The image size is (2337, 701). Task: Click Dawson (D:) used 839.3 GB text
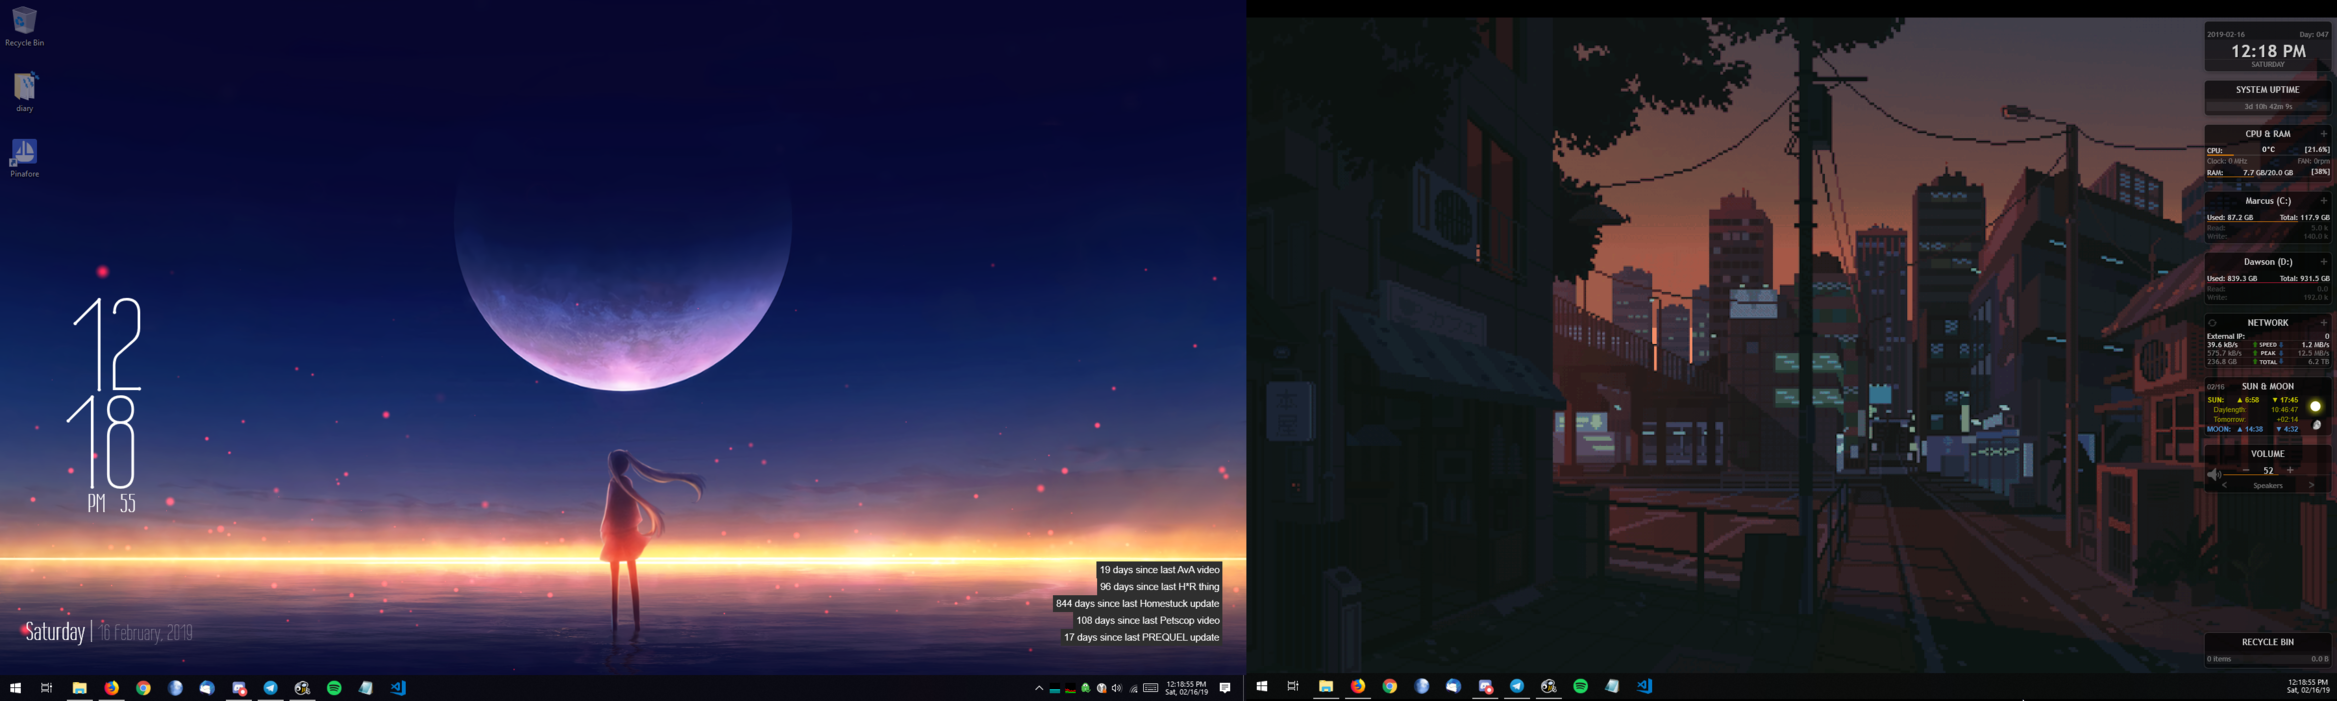coord(2231,279)
